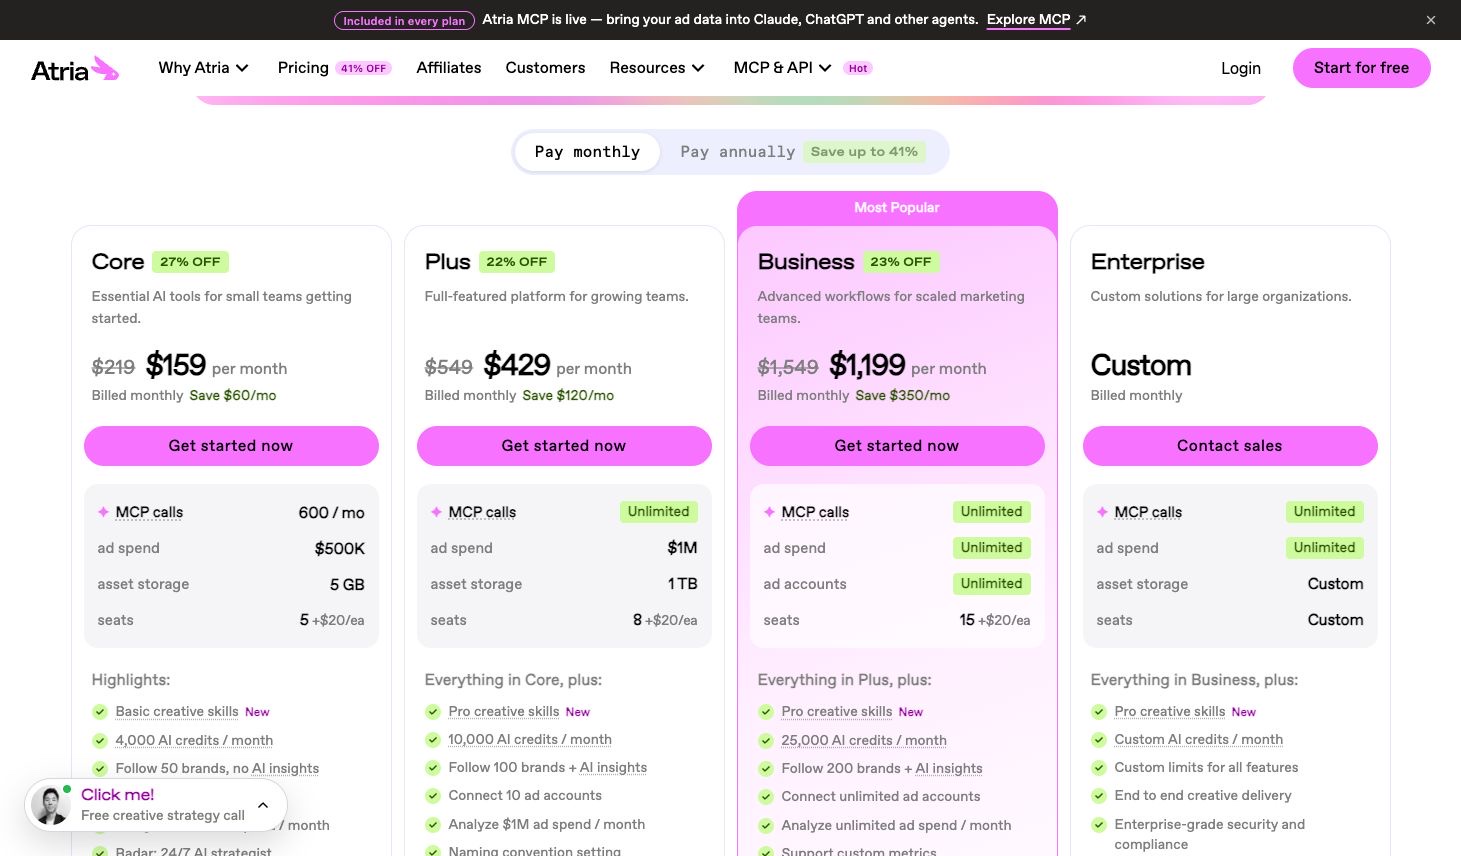This screenshot has height=856, width=1461.
Task: Expand the MCP & API dropdown
Action: click(782, 68)
